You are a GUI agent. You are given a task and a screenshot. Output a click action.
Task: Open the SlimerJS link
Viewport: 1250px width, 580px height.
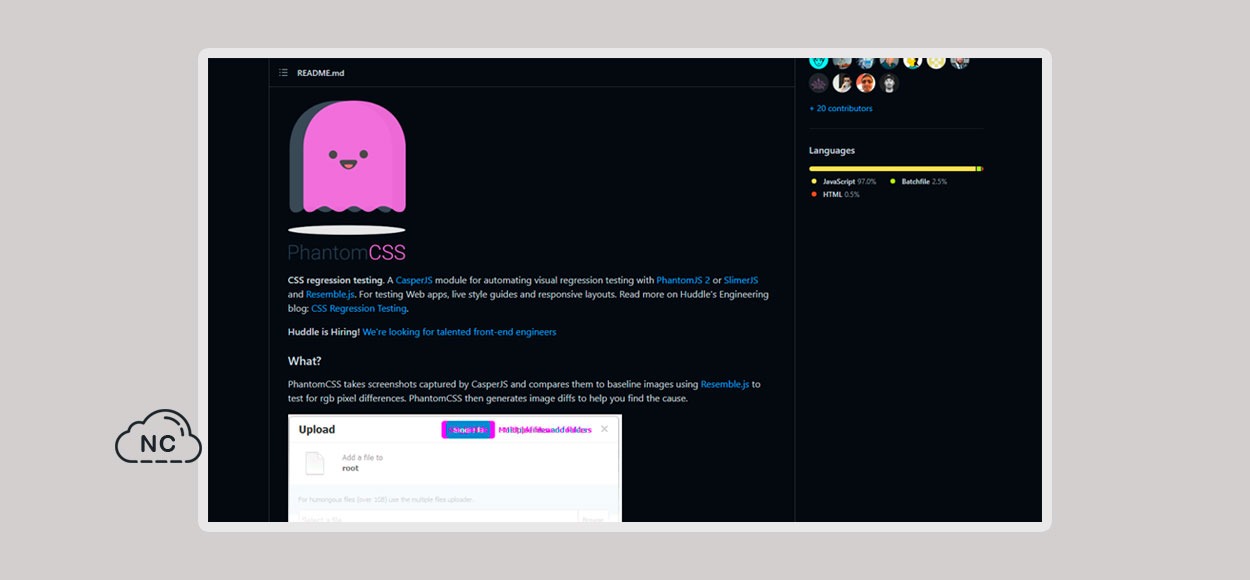pos(741,280)
